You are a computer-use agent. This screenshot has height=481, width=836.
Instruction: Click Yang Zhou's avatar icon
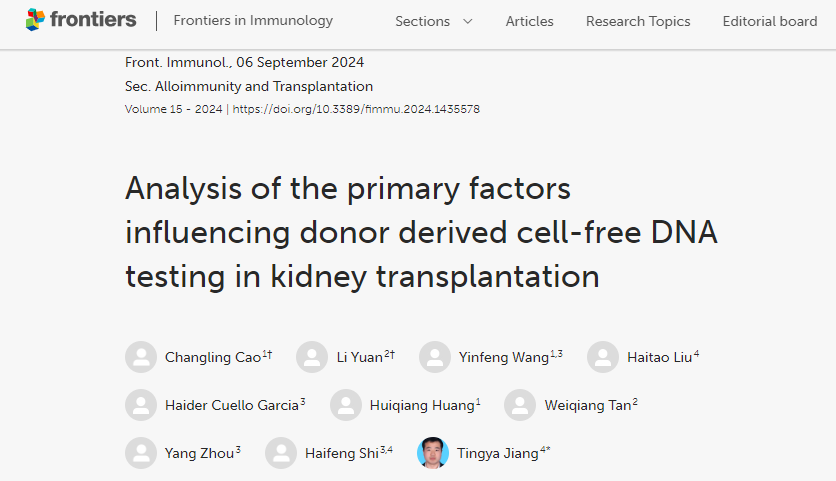click(141, 453)
